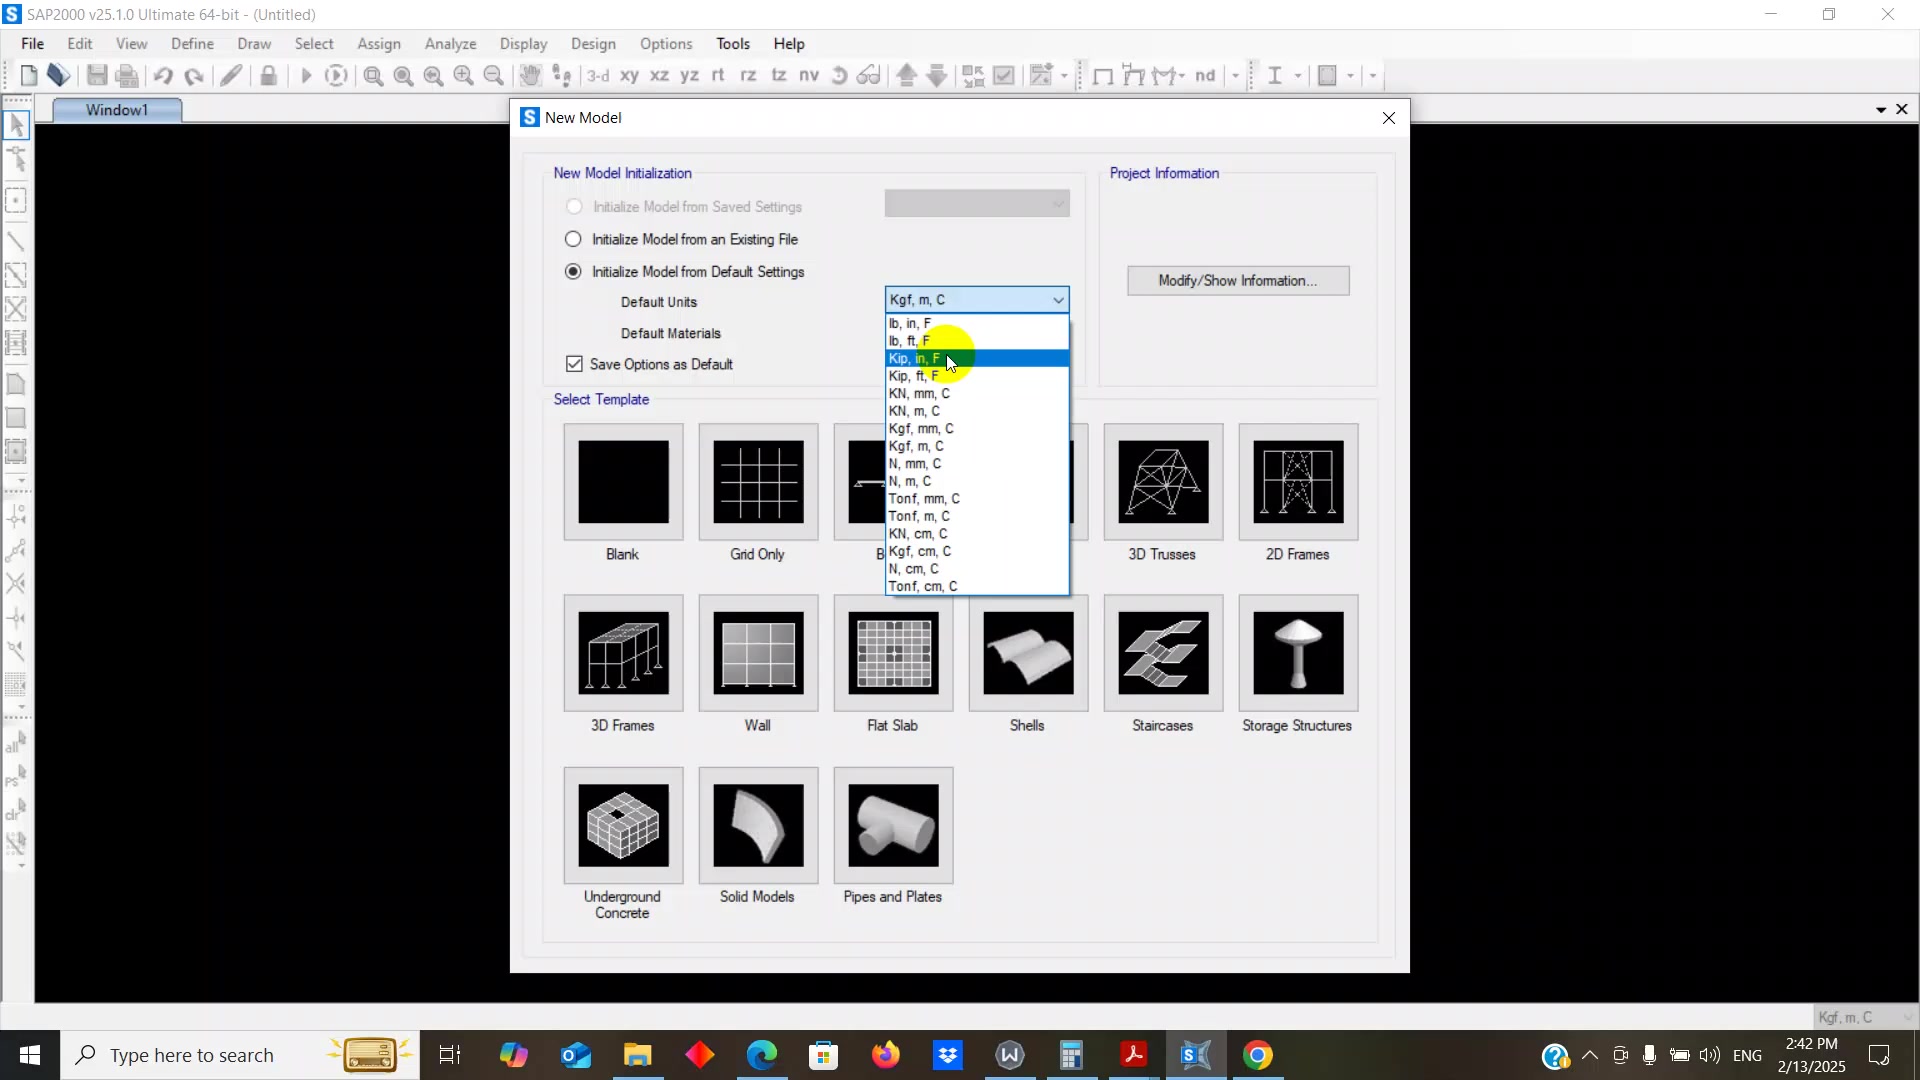Click Modify/Show Information button
The height and width of the screenshot is (1080, 1920).
point(1238,280)
